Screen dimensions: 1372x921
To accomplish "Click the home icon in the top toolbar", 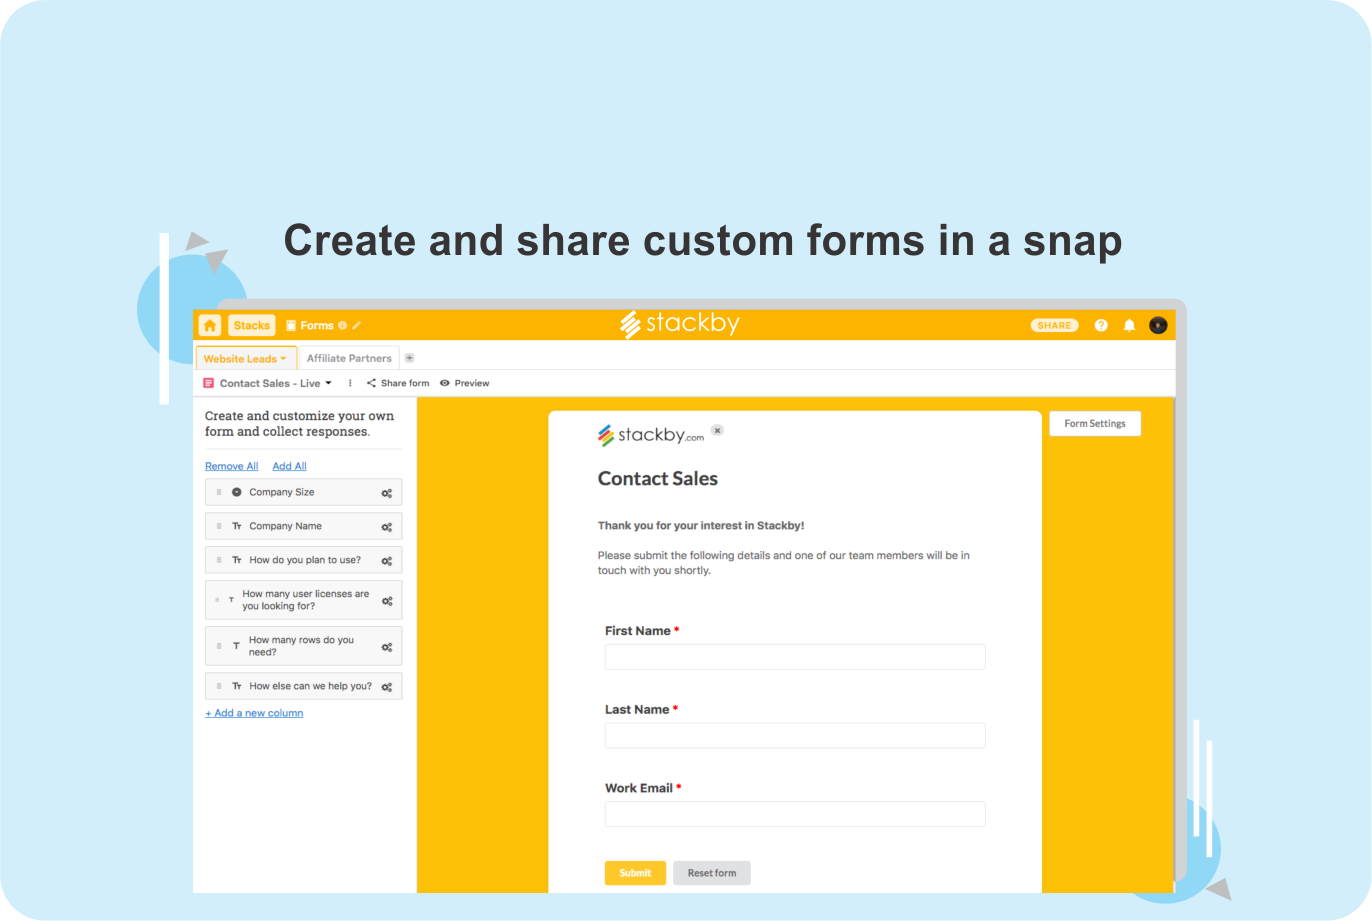I will pyautogui.click(x=209, y=325).
